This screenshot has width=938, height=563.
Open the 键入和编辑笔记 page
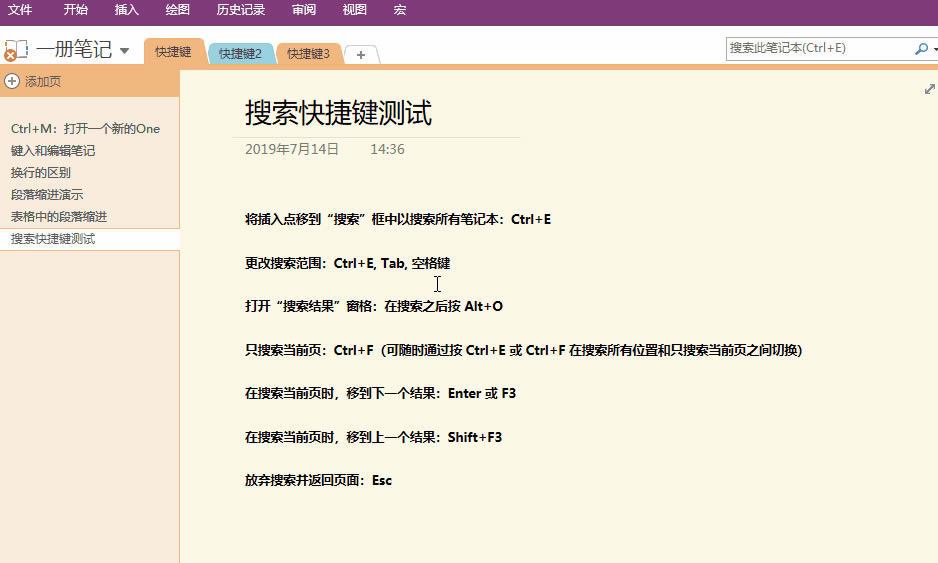53,151
